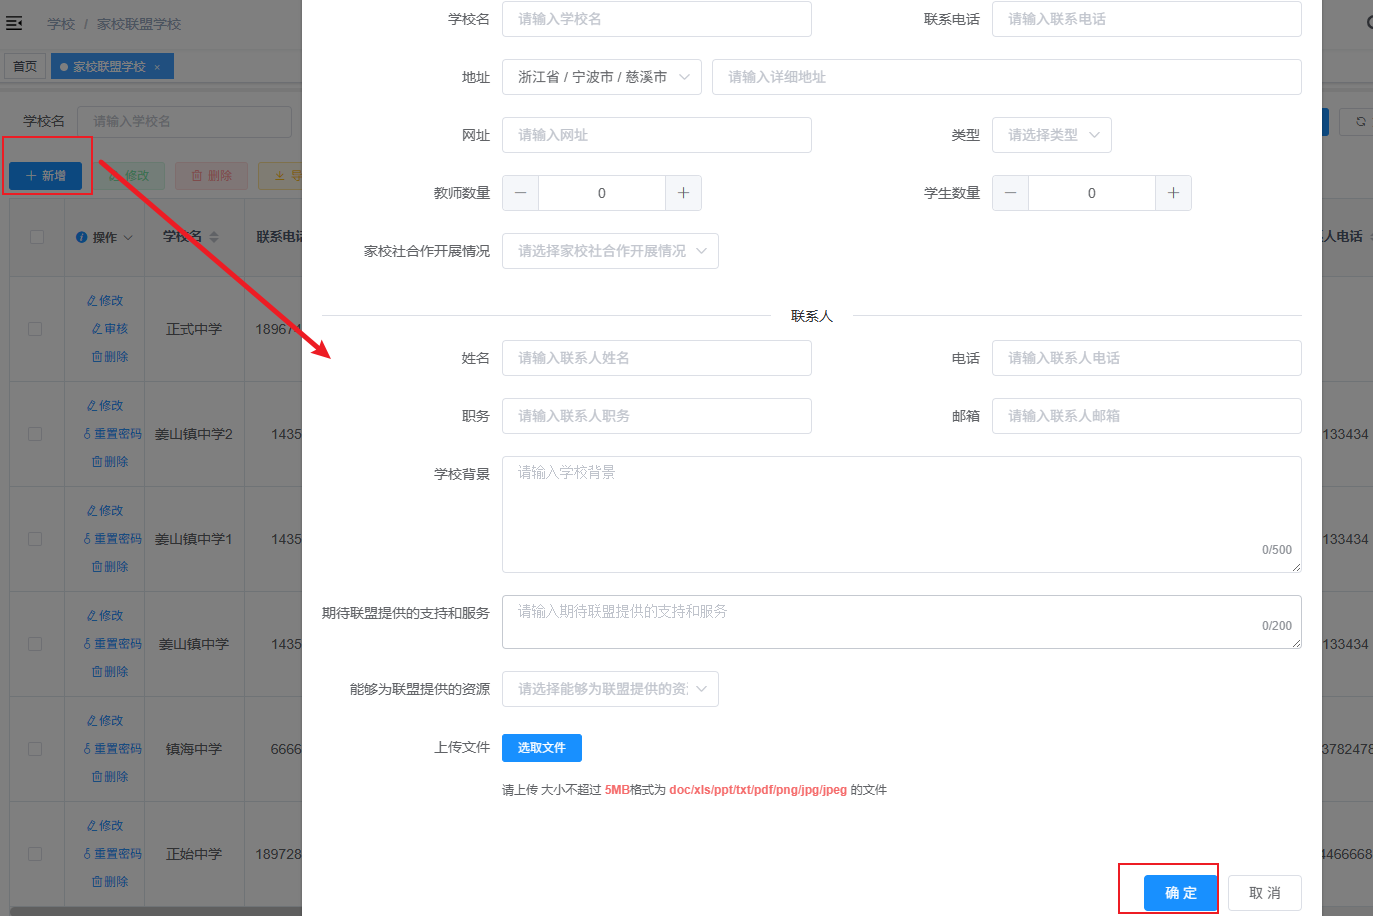Open the 地址 region cascader dropdown
1373x916 pixels.
[602, 77]
